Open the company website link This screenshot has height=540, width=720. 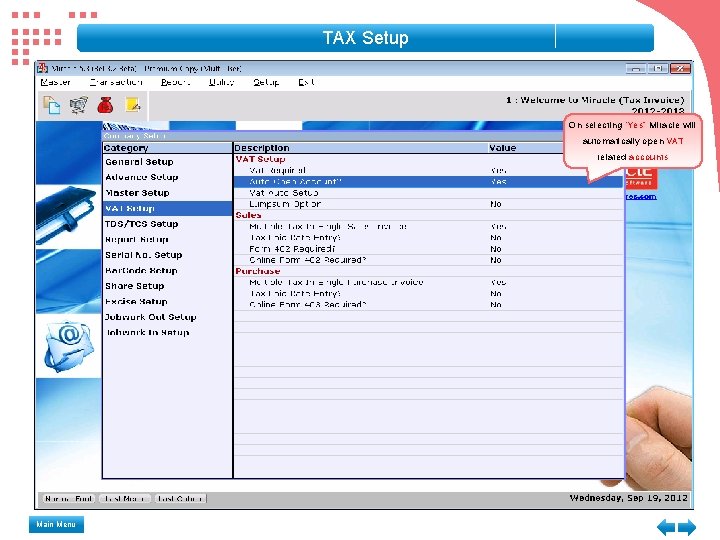(x=641, y=197)
